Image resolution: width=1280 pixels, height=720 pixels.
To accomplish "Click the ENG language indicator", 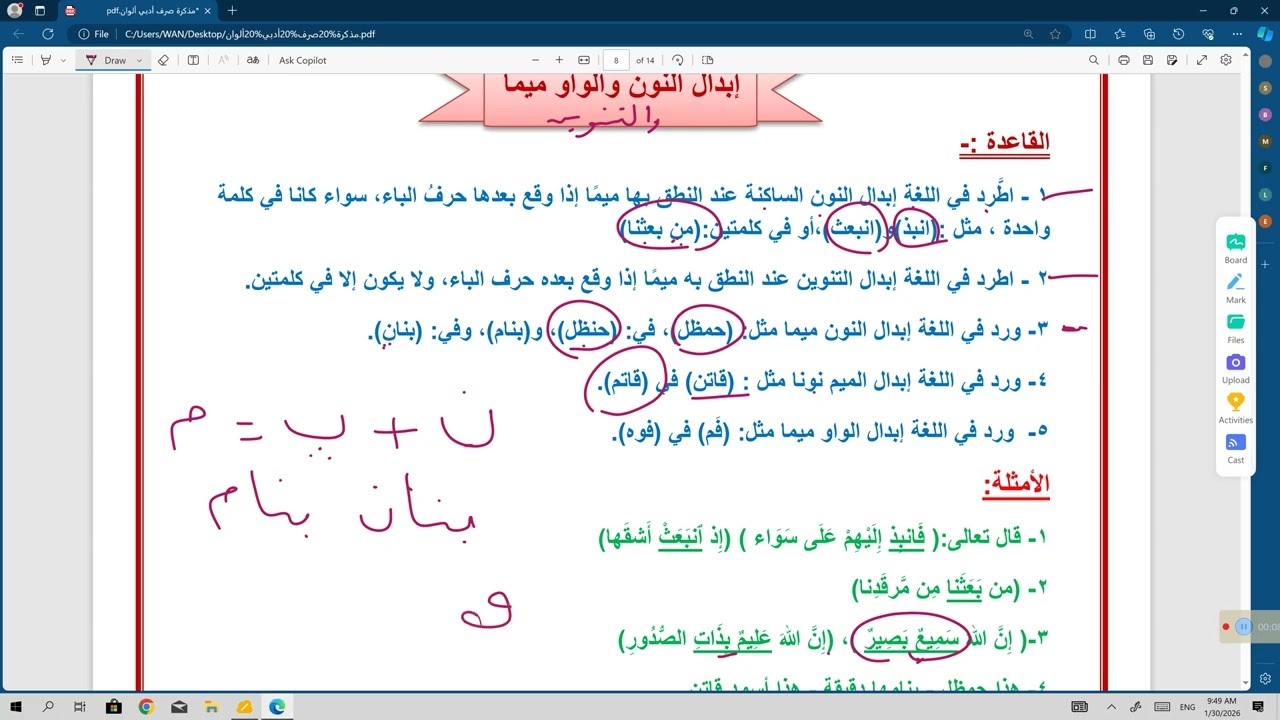I will [x=1188, y=706].
